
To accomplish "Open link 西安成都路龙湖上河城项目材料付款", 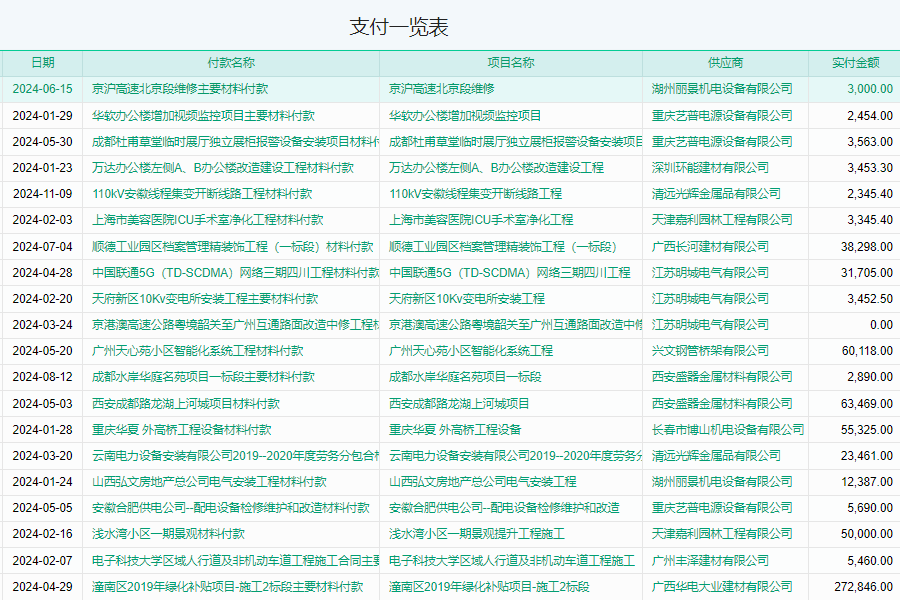I will (x=186, y=404).
